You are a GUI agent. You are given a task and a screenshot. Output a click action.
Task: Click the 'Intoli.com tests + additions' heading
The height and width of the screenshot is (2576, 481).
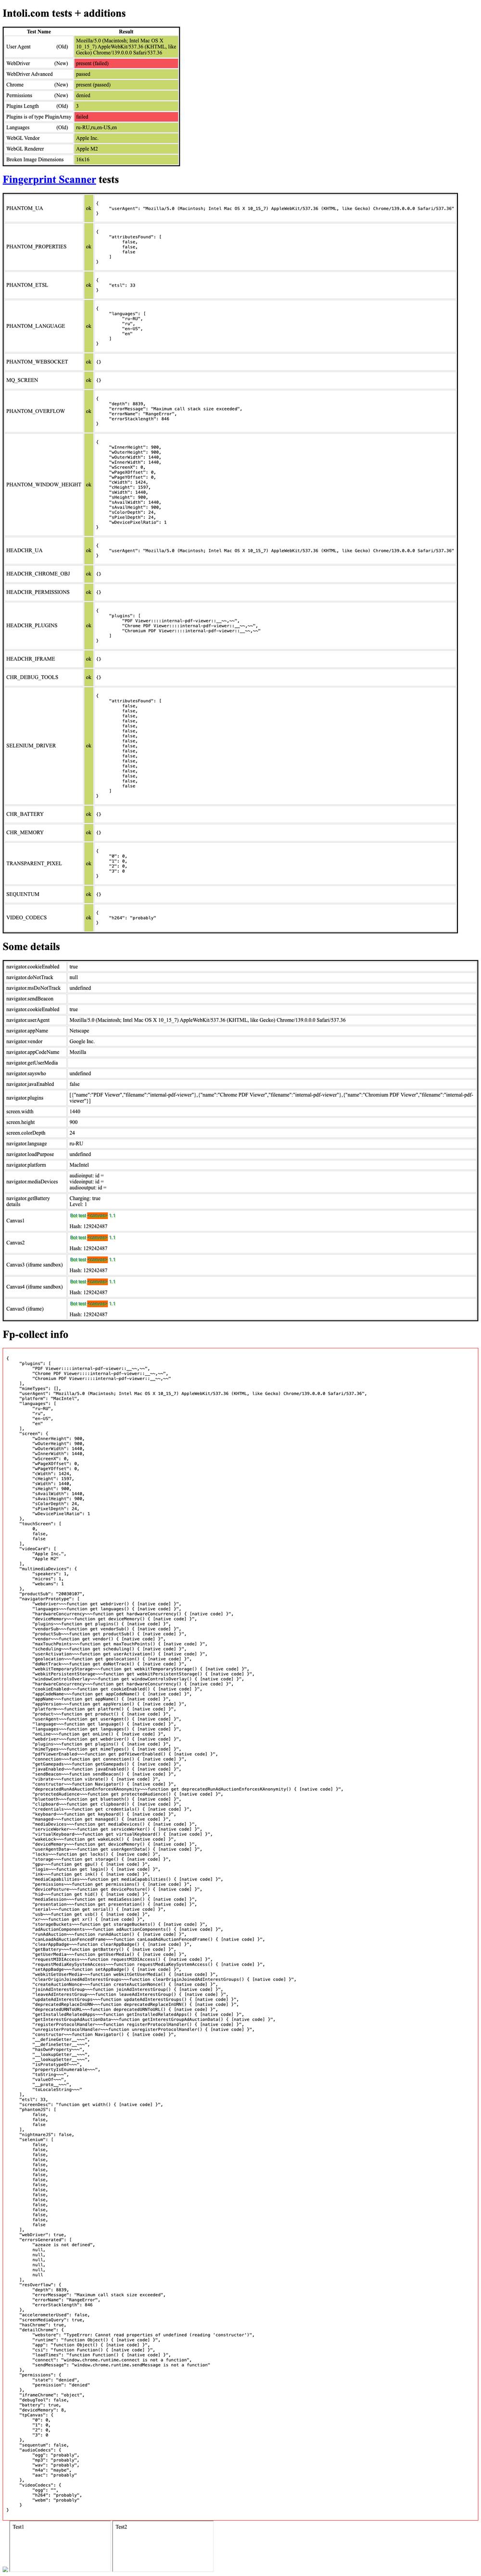(65, 14)
